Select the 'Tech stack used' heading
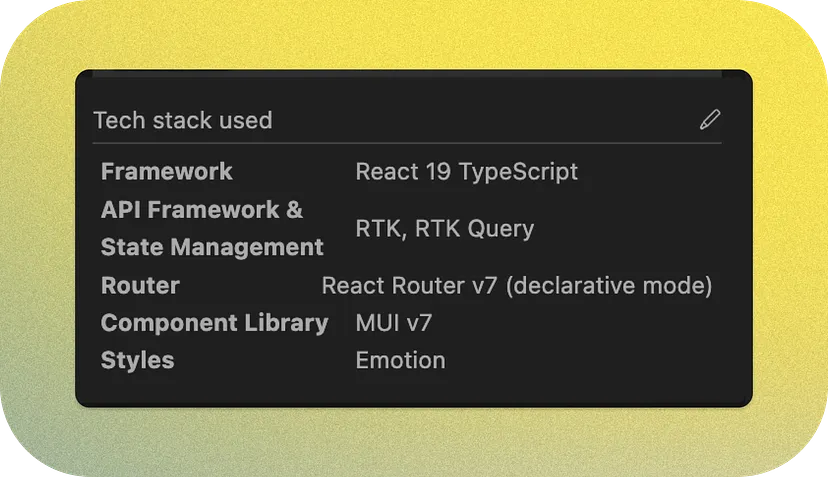 point(183,120)
